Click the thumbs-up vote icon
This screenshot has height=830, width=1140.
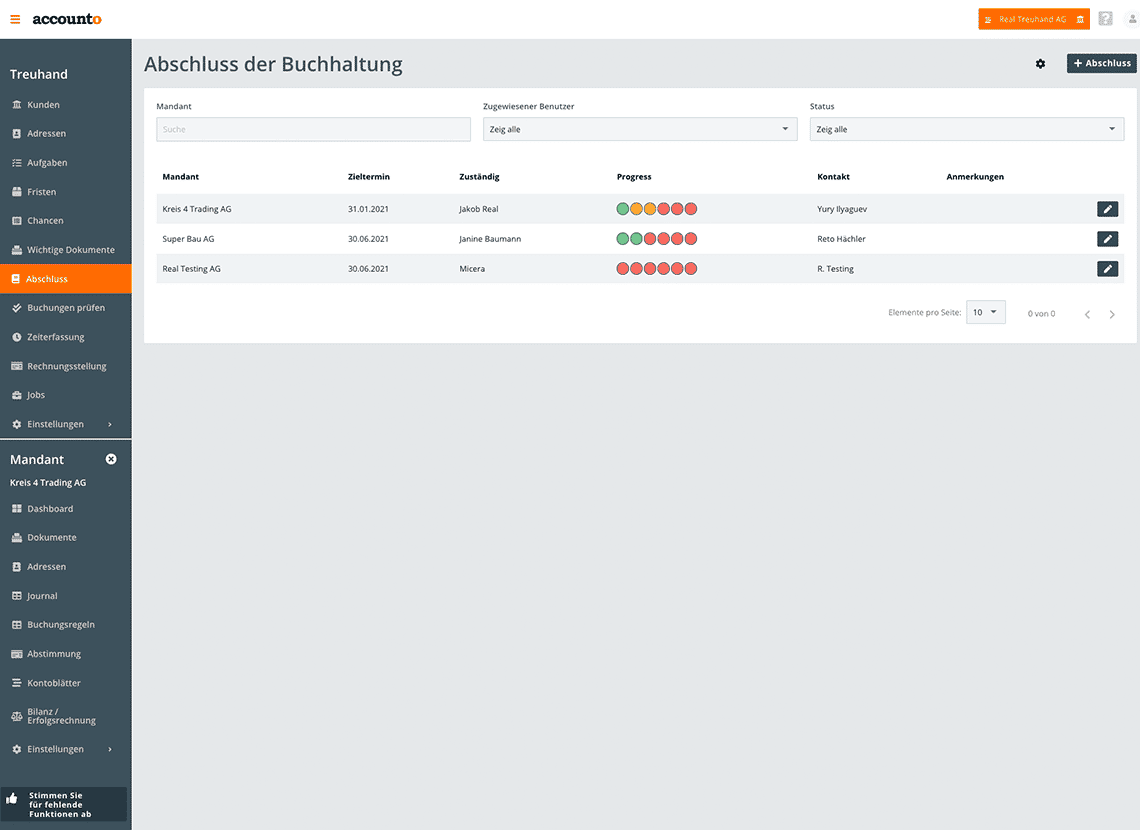pyautogui.click(x=12, y=799)
